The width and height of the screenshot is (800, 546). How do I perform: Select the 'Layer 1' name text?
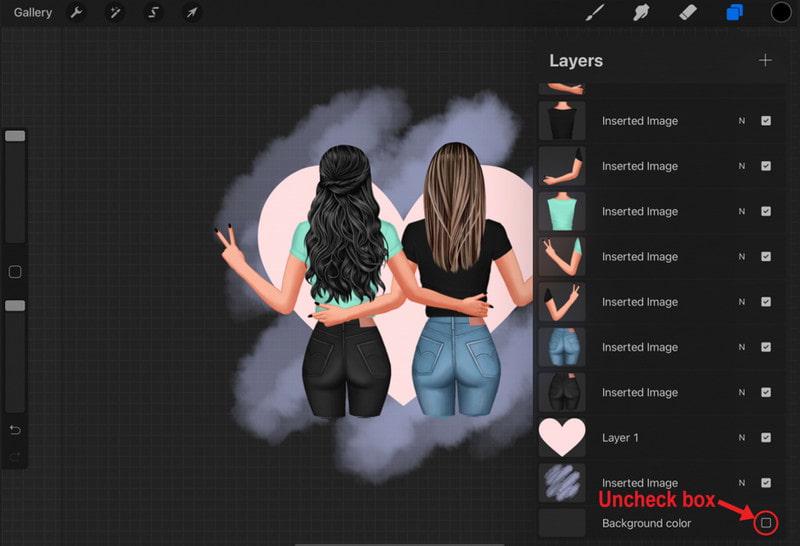pos(620,438)
